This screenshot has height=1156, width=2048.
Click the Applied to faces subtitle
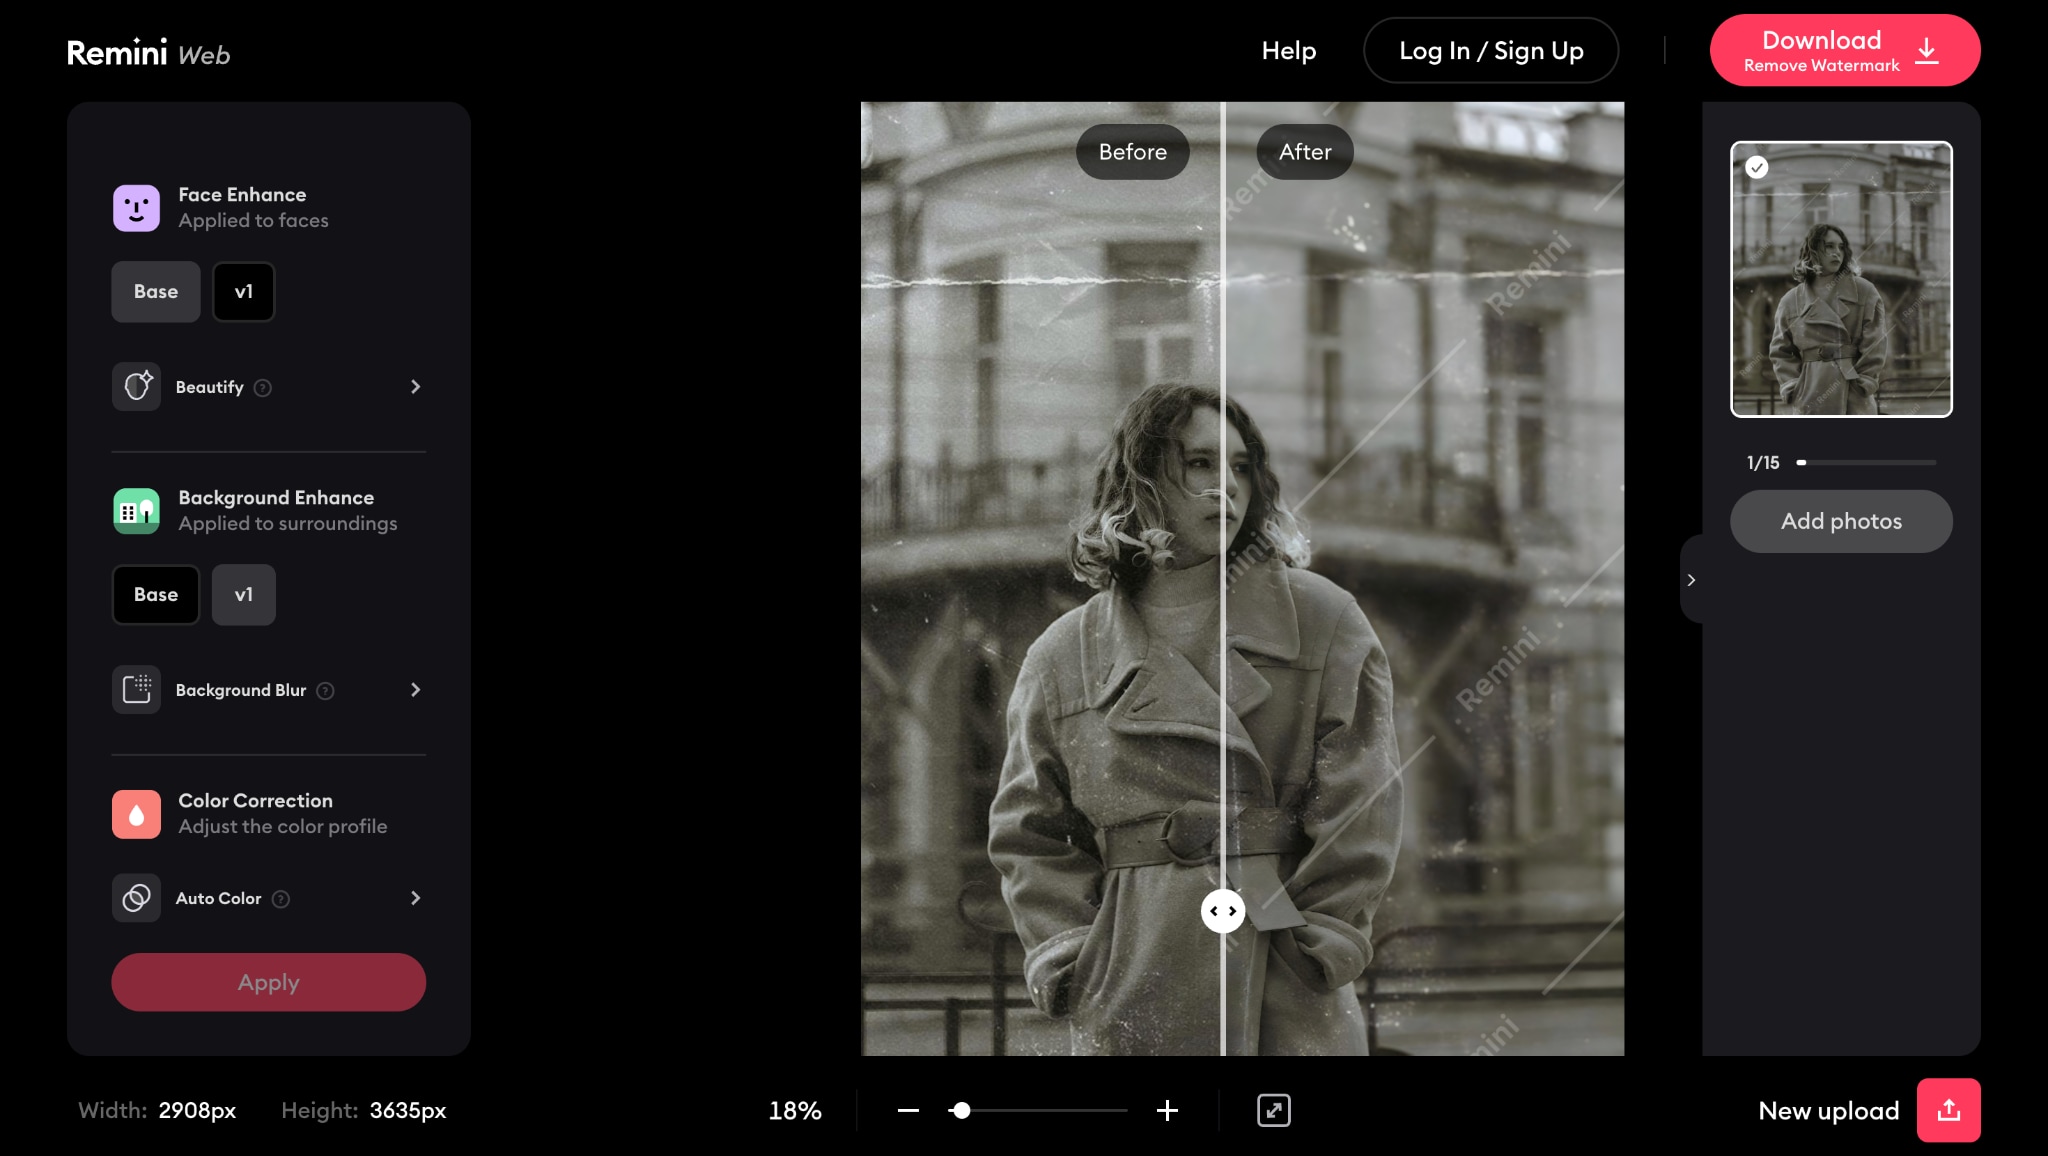click(253, 221)
